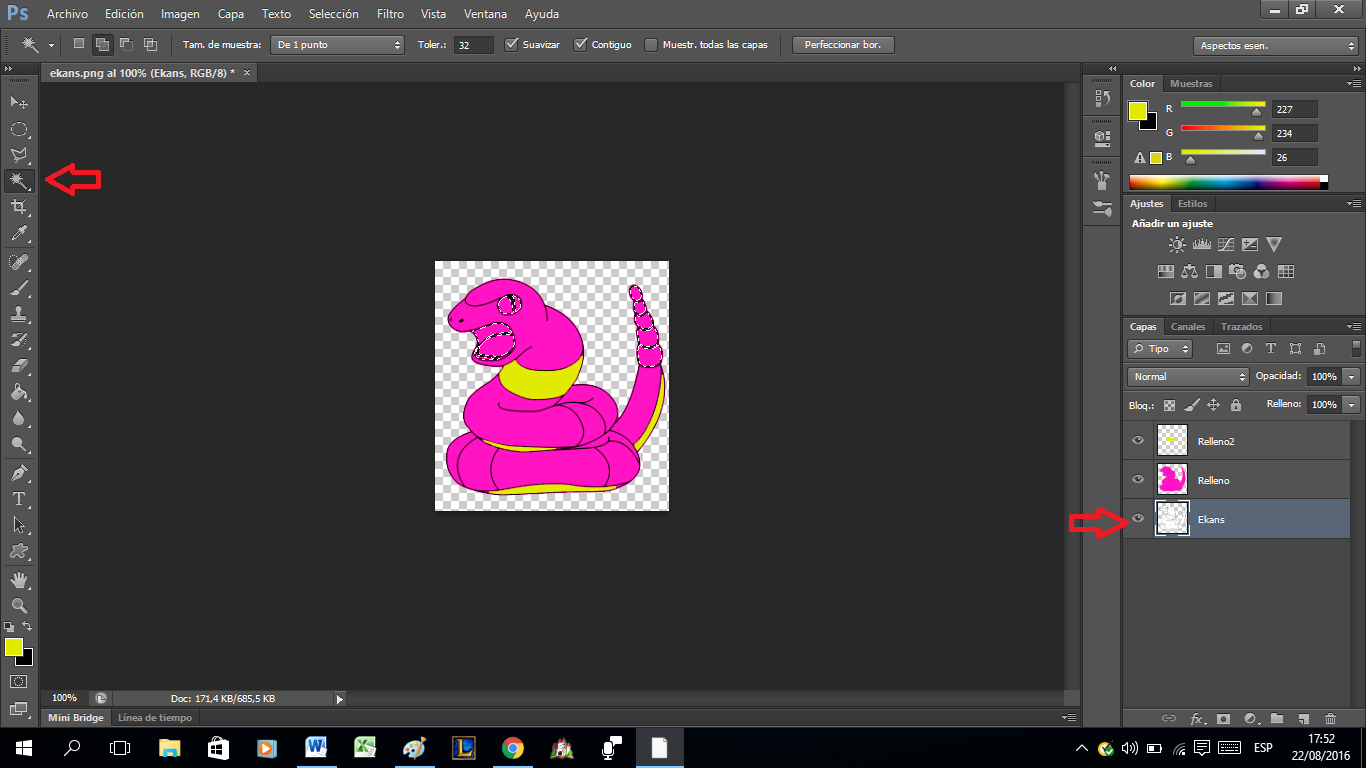Open the Imagen menu

[x=180, y=14]
